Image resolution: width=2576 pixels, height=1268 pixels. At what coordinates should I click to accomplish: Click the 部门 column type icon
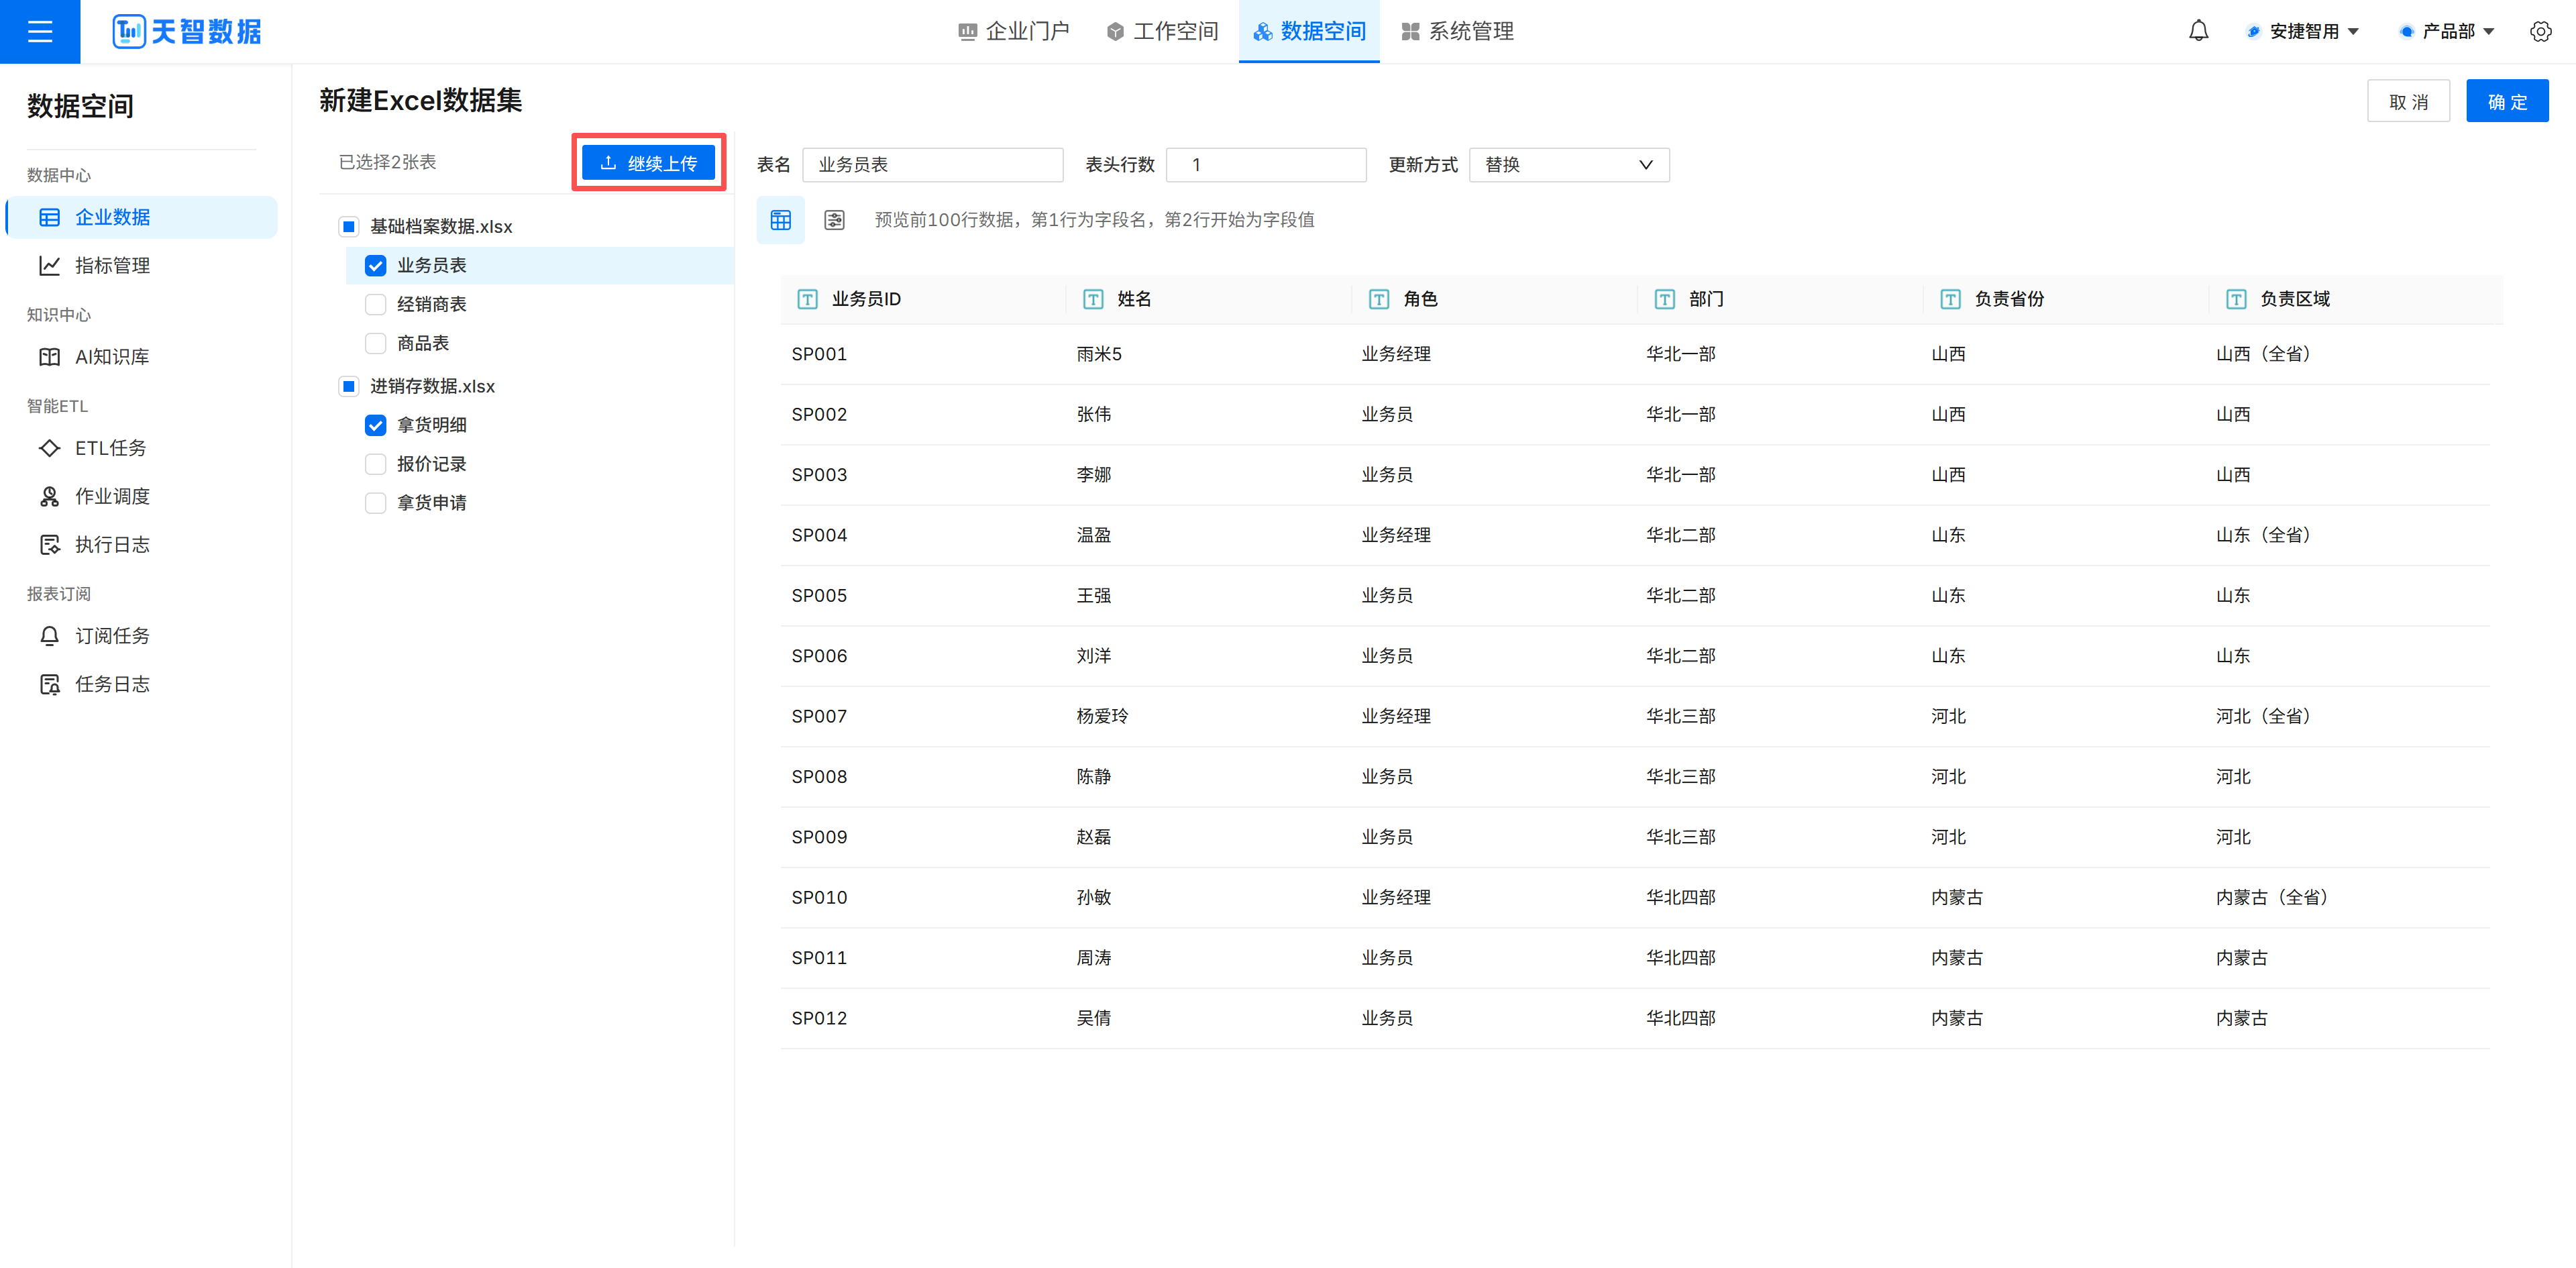tap(1665, 299)
